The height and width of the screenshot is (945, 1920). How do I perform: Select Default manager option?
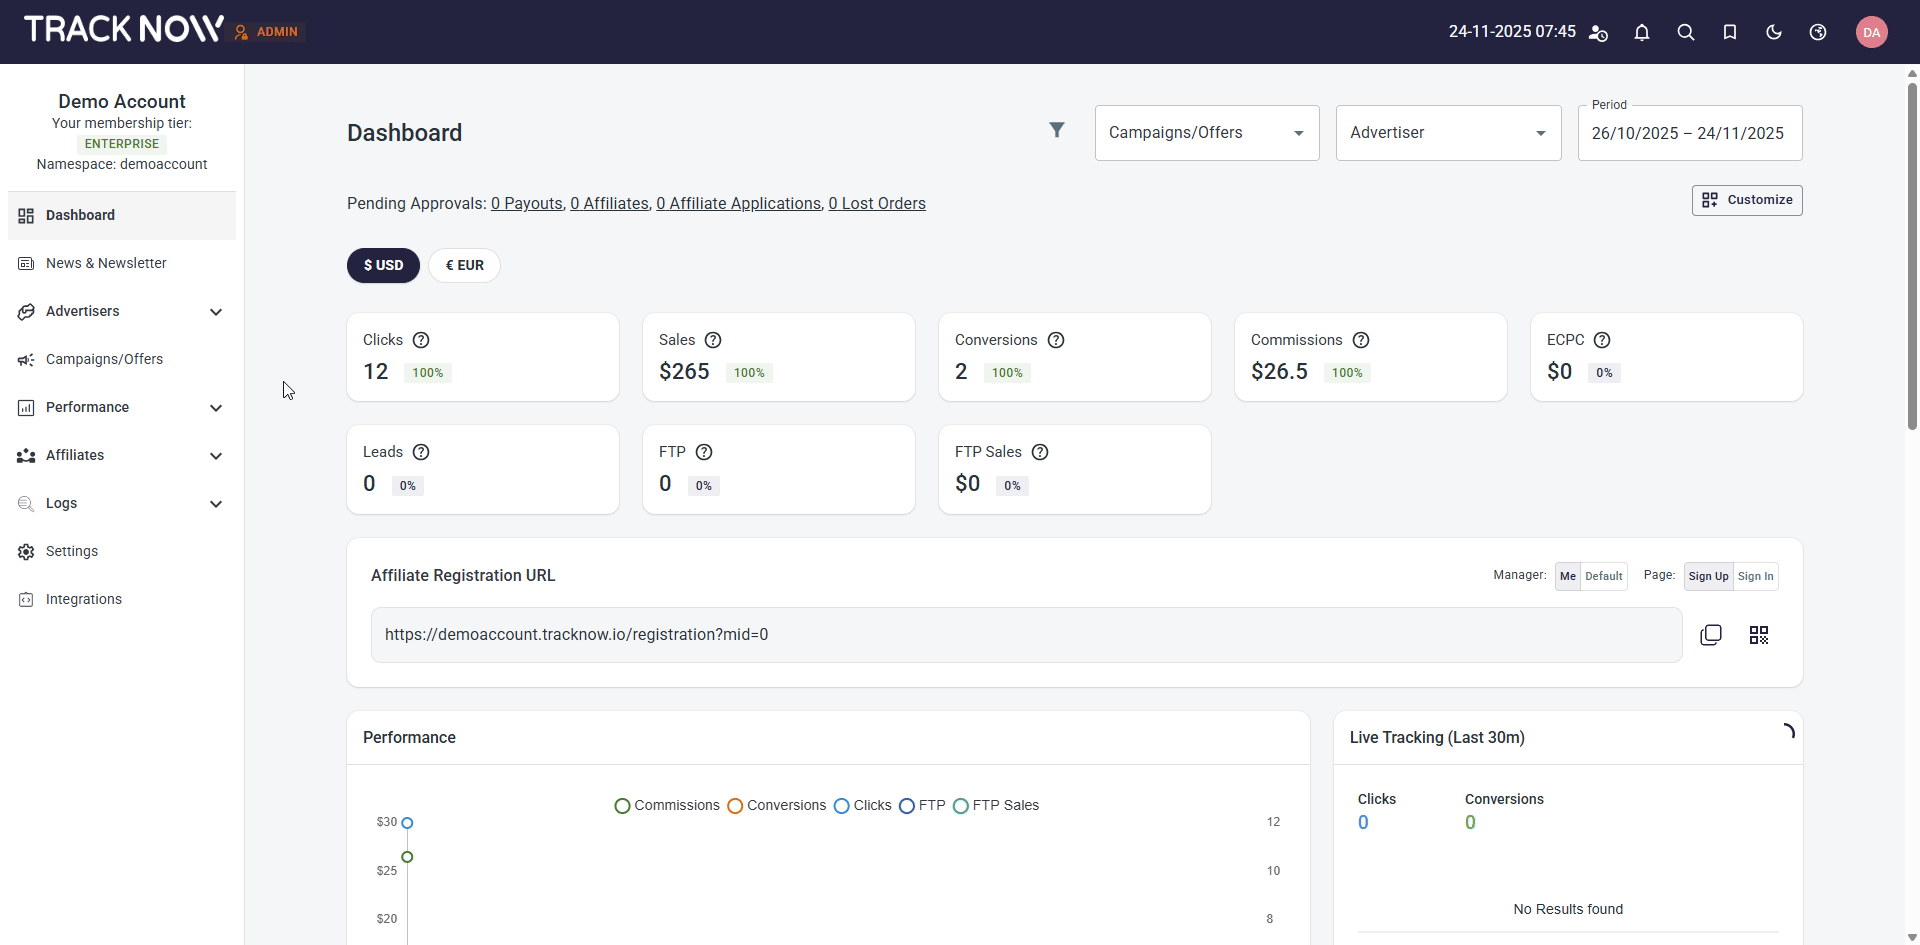(1603, 576)
